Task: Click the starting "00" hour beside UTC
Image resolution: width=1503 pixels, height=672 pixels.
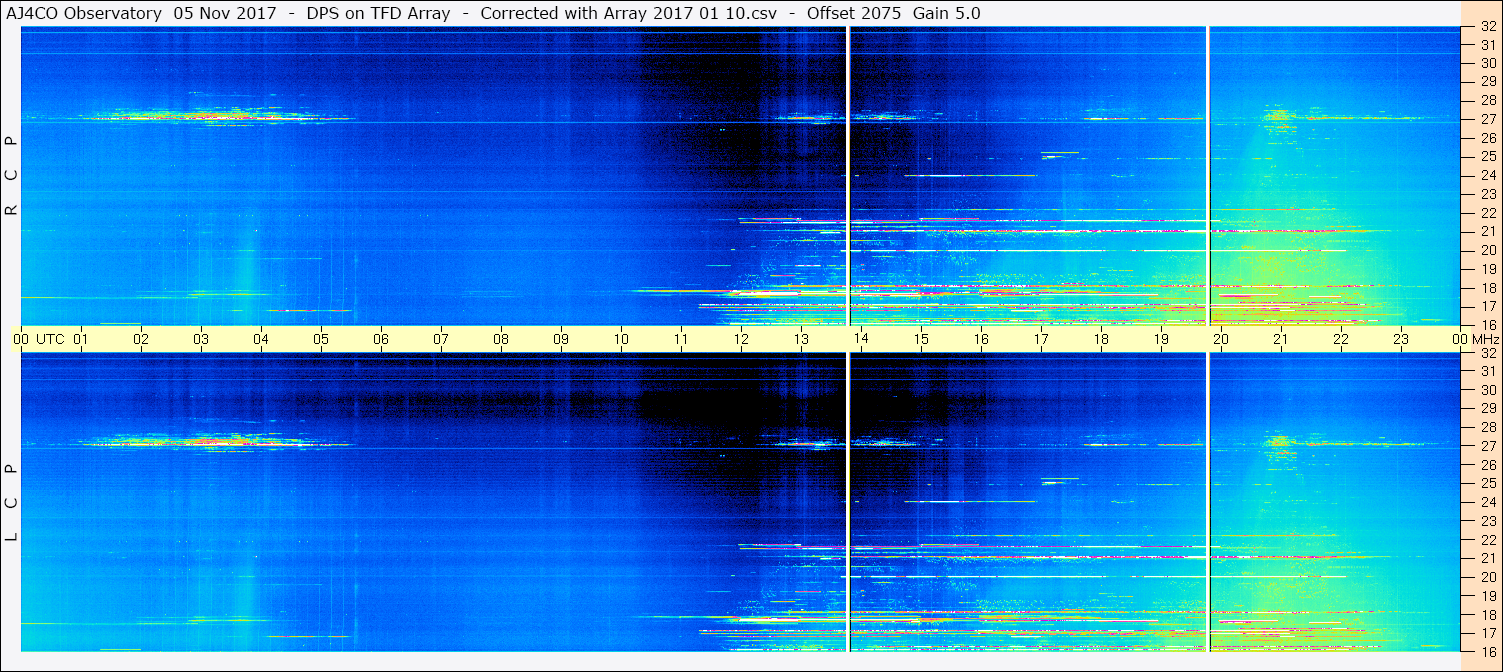Action: 21,339
